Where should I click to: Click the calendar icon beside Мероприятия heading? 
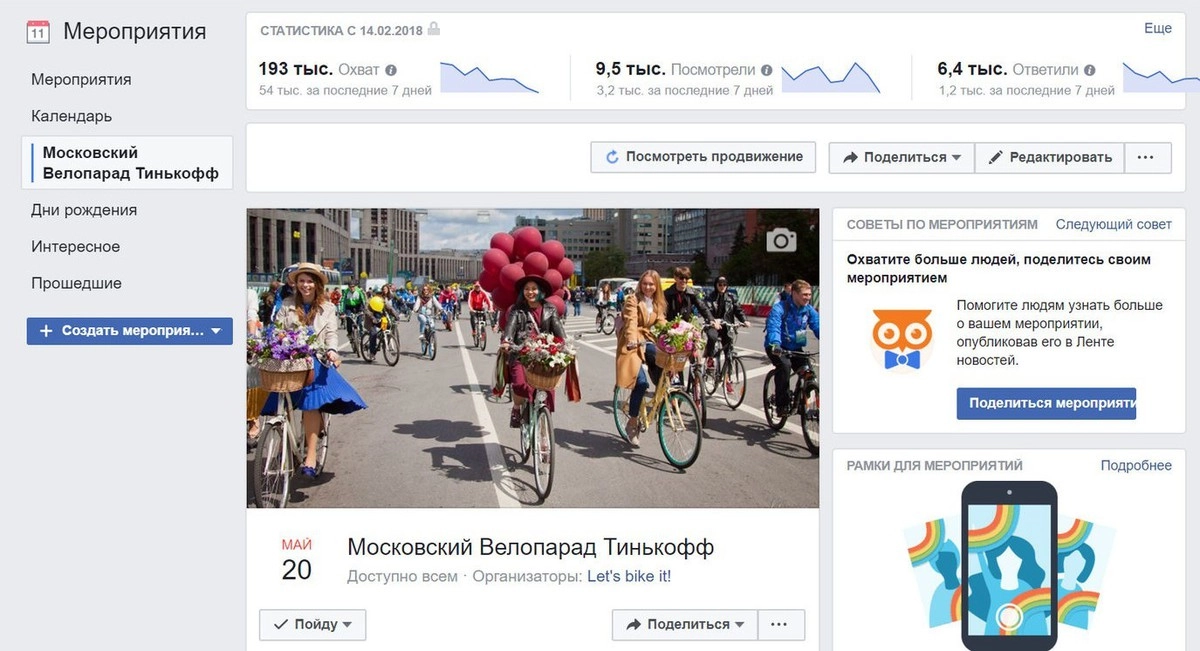pyautogui.click(x=37, y=31)
